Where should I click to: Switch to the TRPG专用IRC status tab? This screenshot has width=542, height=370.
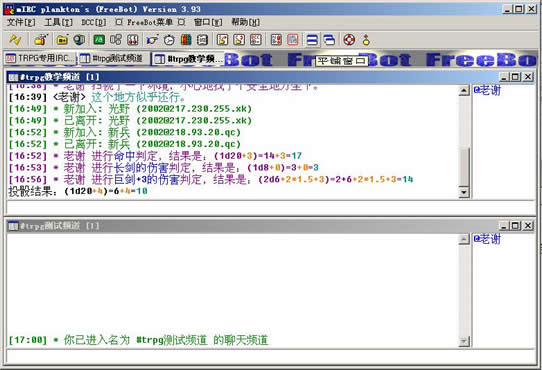[x=41, y=58]
